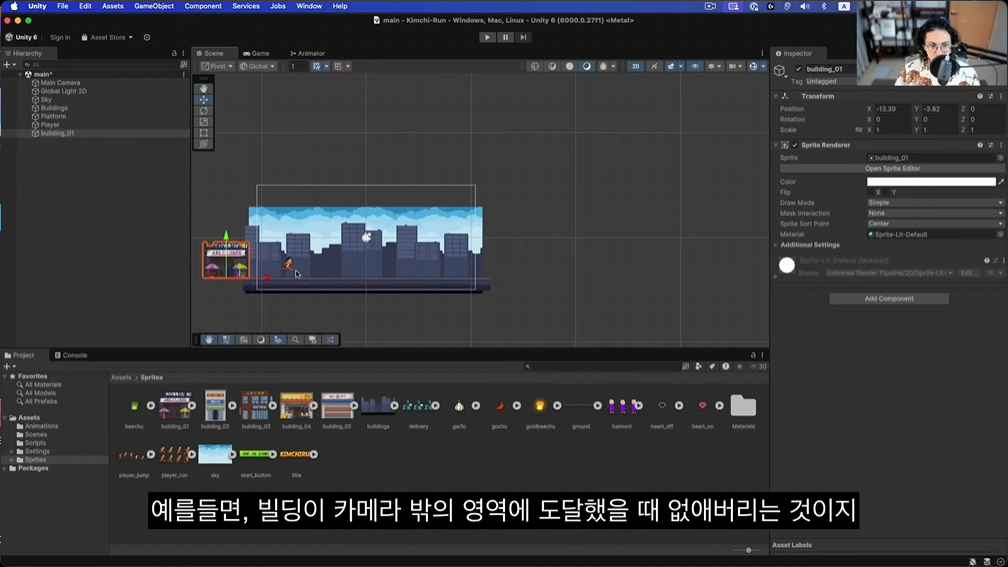Toggle 2D view mode in Scene
This screenshot has width=1008, height=567.
[x=635, y=66]
